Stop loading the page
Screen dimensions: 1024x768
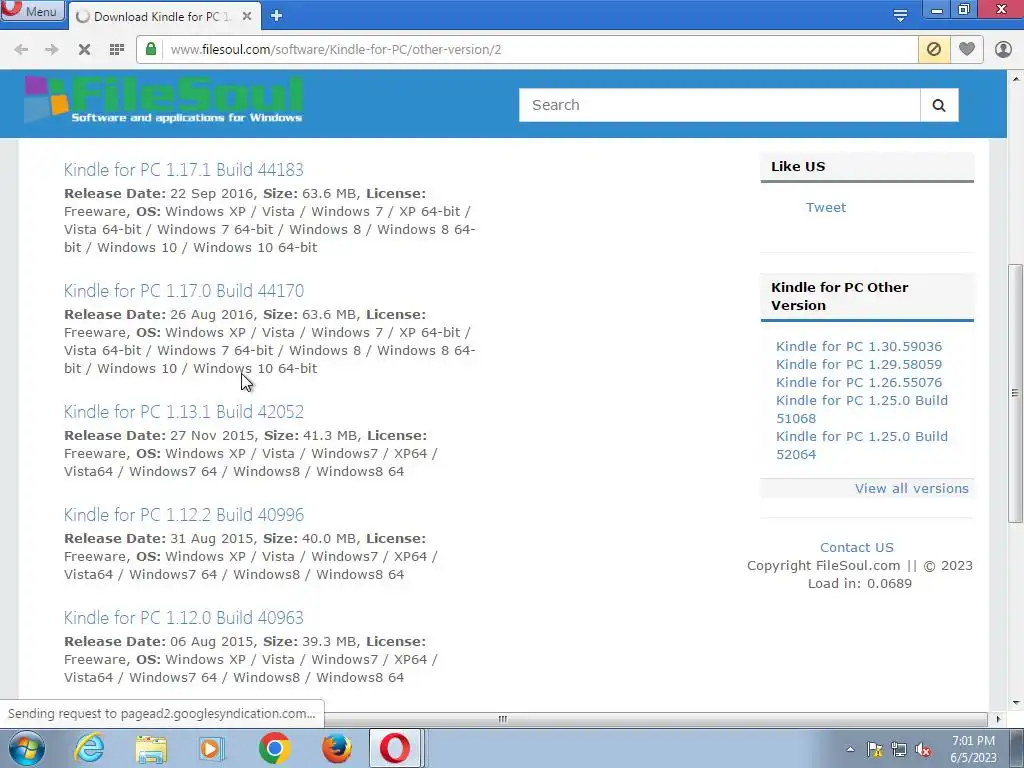click(84, 50)
